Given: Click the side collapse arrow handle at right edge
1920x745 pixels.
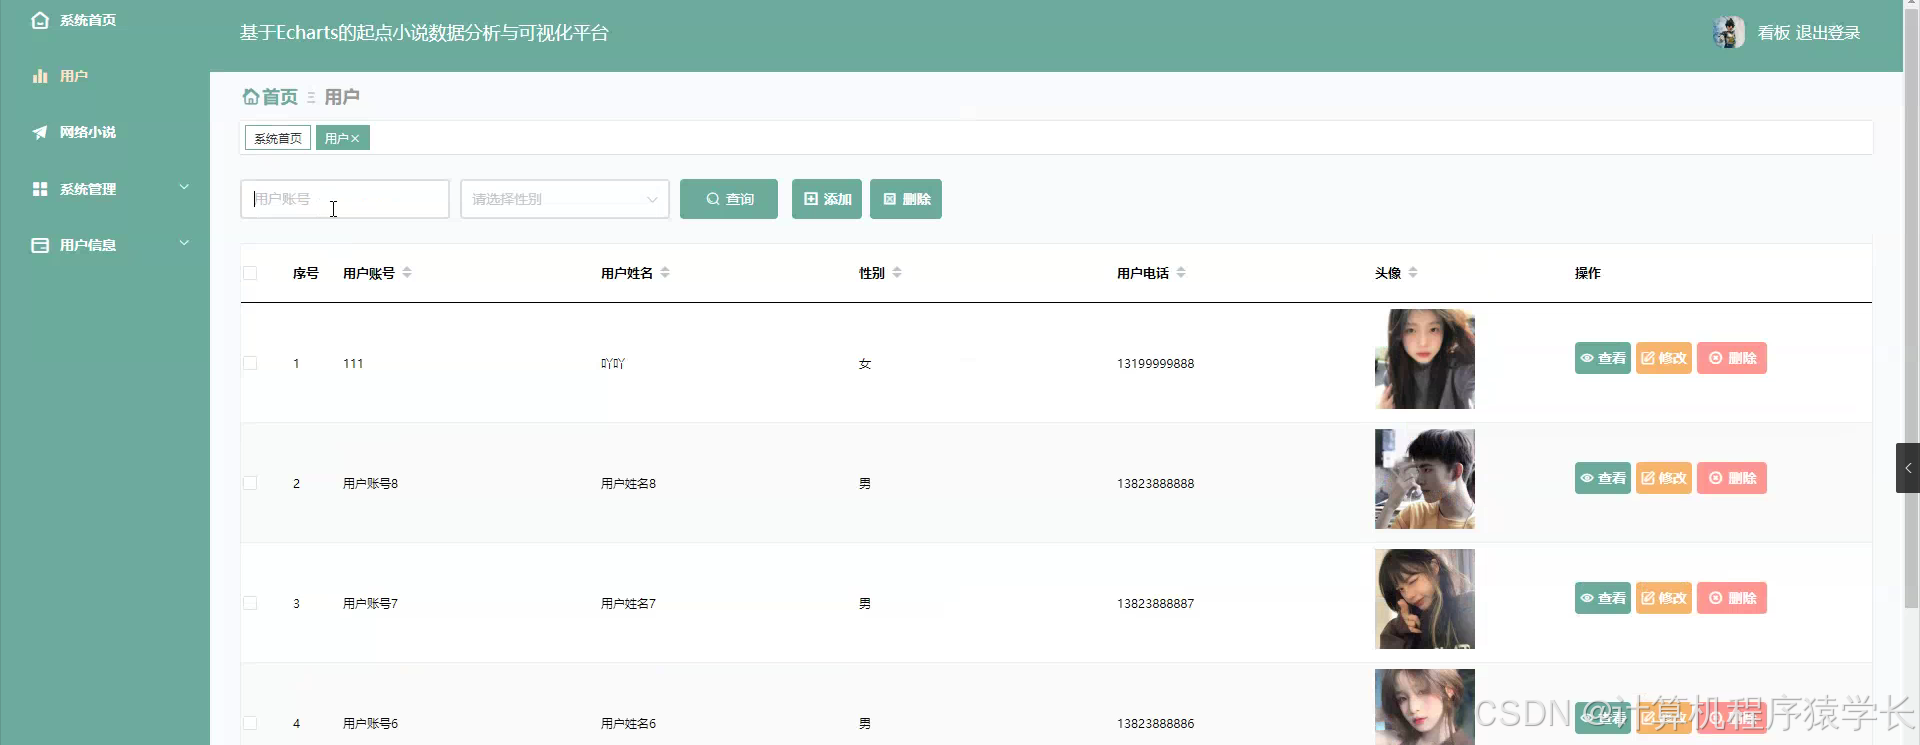Looking at the screenshot, I should pos(1908,468).
